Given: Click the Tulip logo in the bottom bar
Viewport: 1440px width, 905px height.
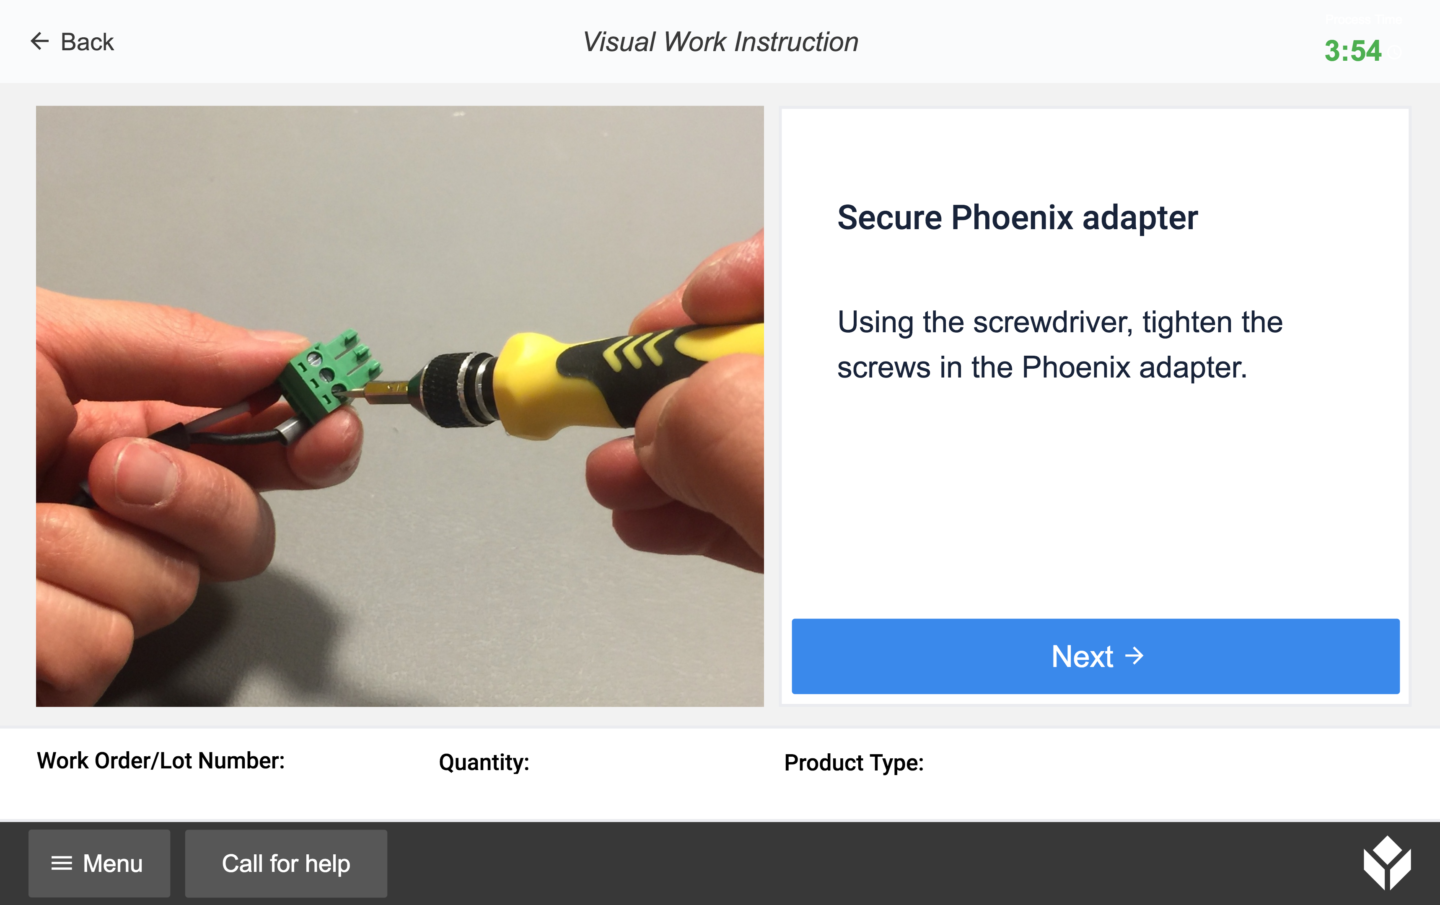Looking at the screenshot, I should click(x=1389, y=863).
